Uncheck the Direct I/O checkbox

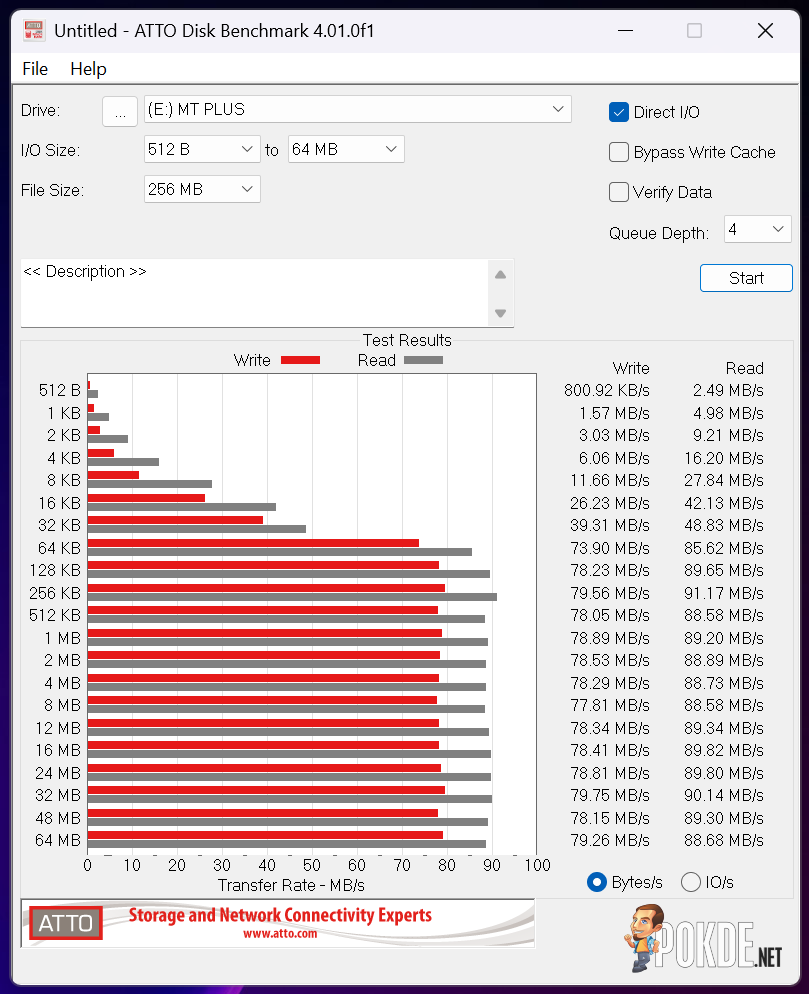click(619, 112)
